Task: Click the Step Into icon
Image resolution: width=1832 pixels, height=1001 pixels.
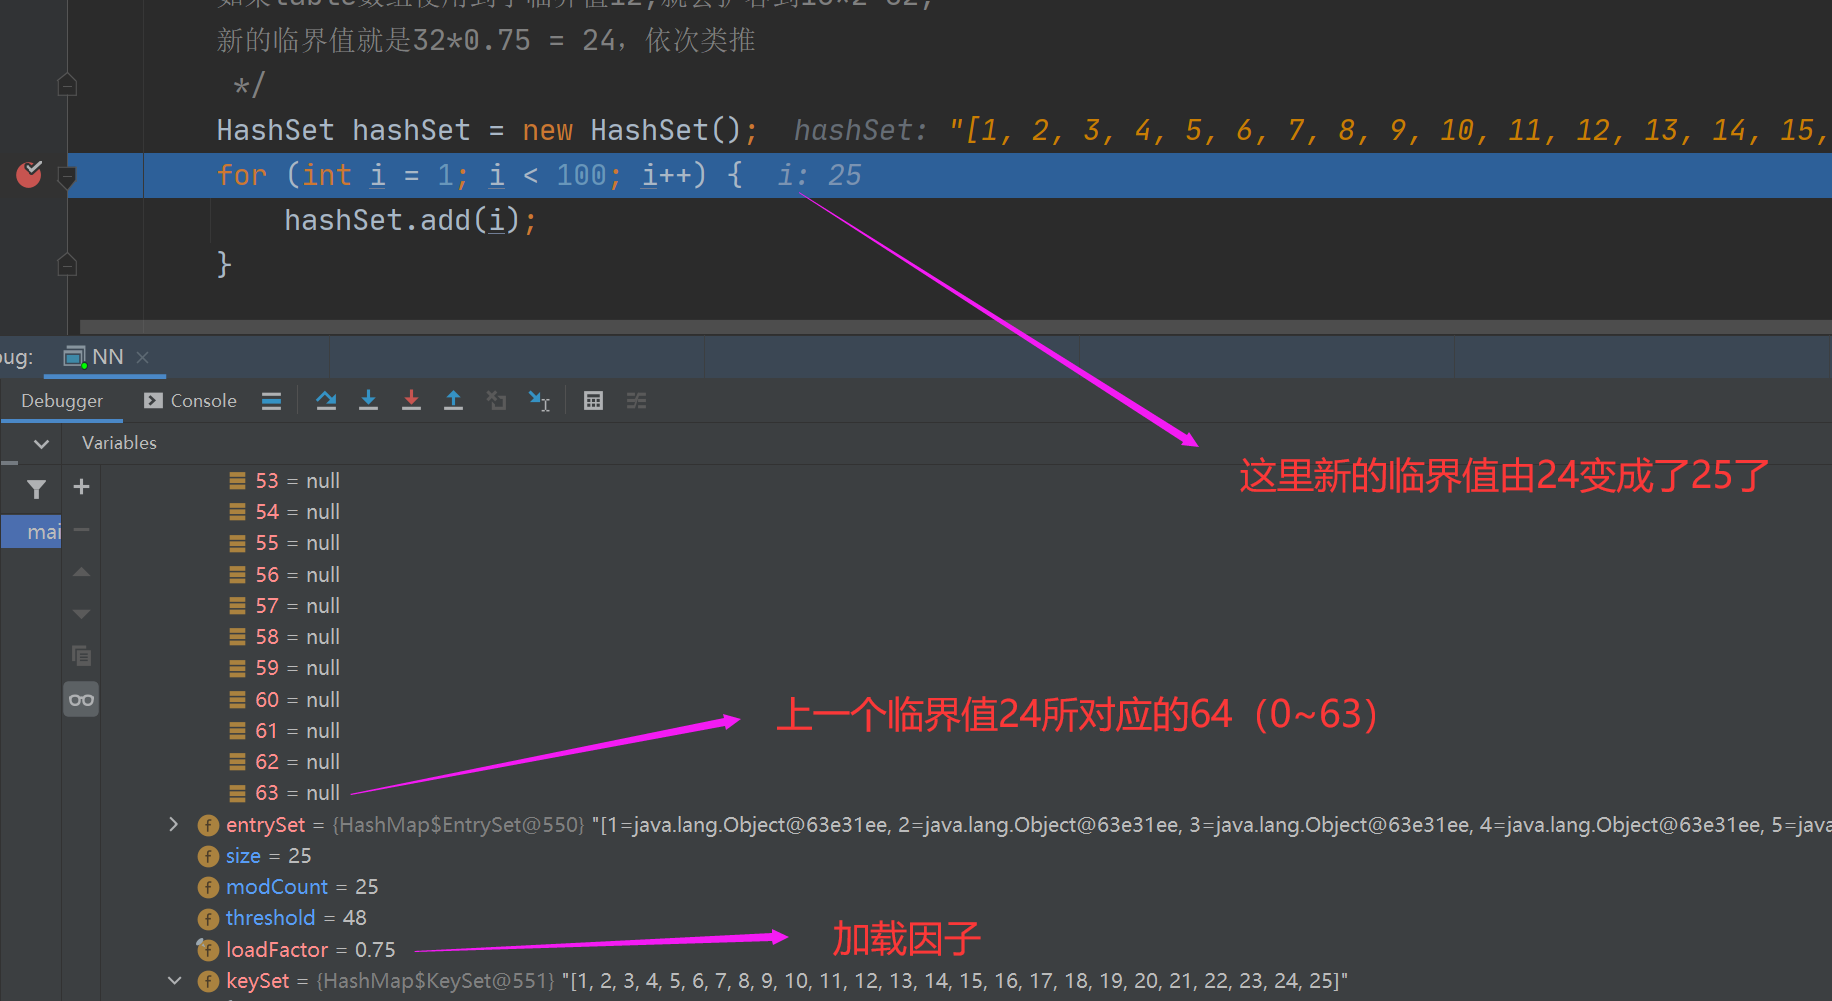Action: (x=369, y=400)
